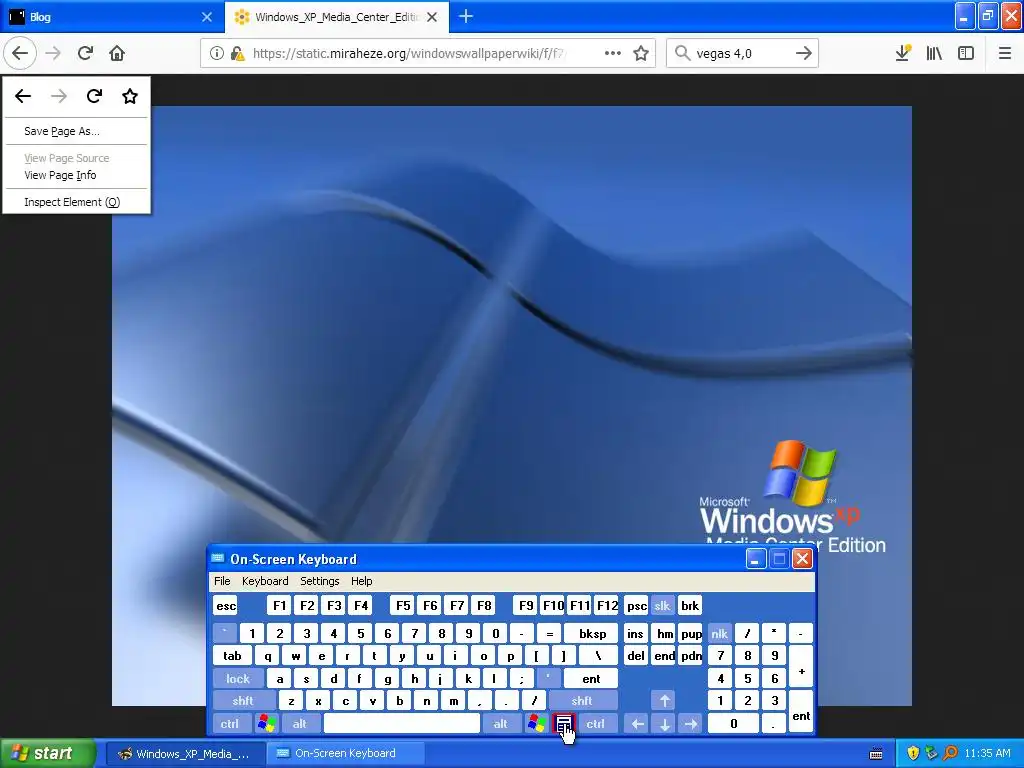Click the numpad 0 key

tap(733, 724)
